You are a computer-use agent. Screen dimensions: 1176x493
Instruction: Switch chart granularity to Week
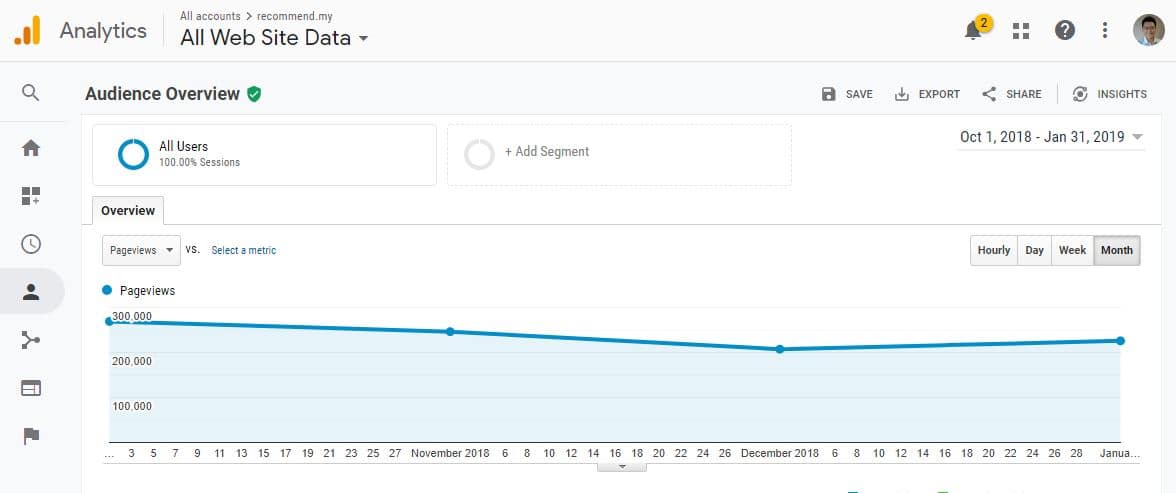1072,251
